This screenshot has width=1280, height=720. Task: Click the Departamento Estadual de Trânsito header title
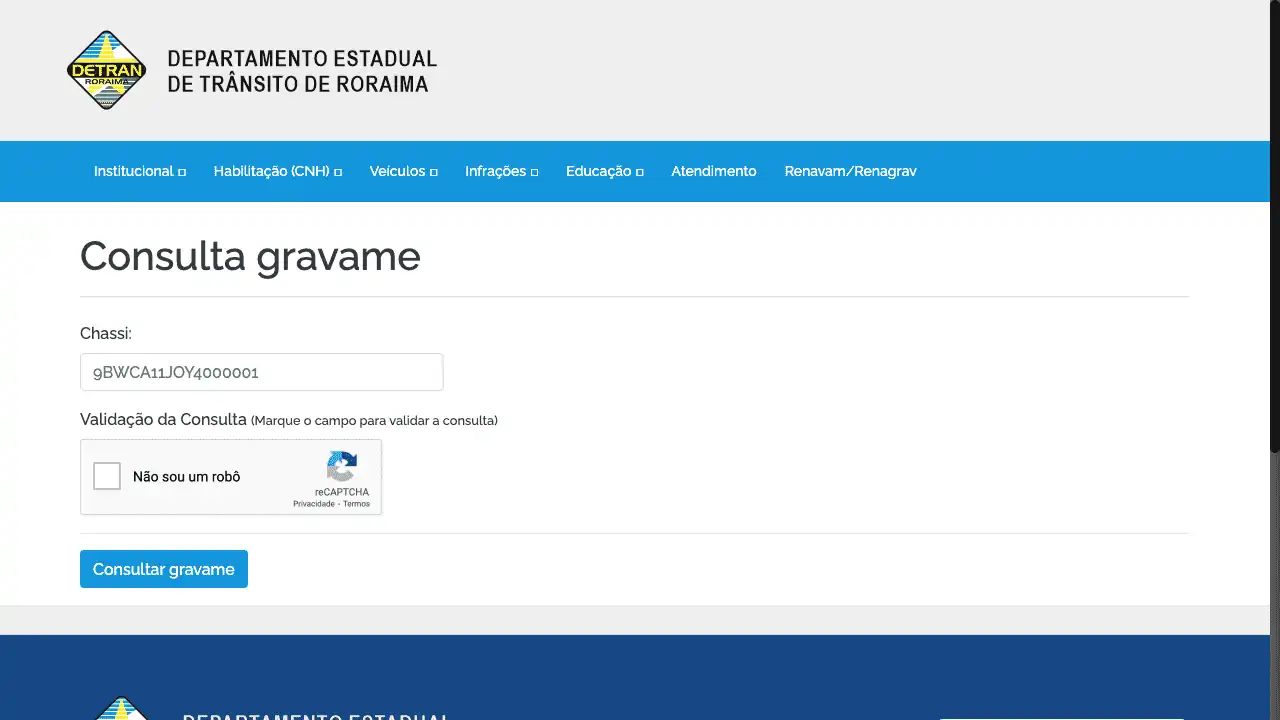coord(302,71)
